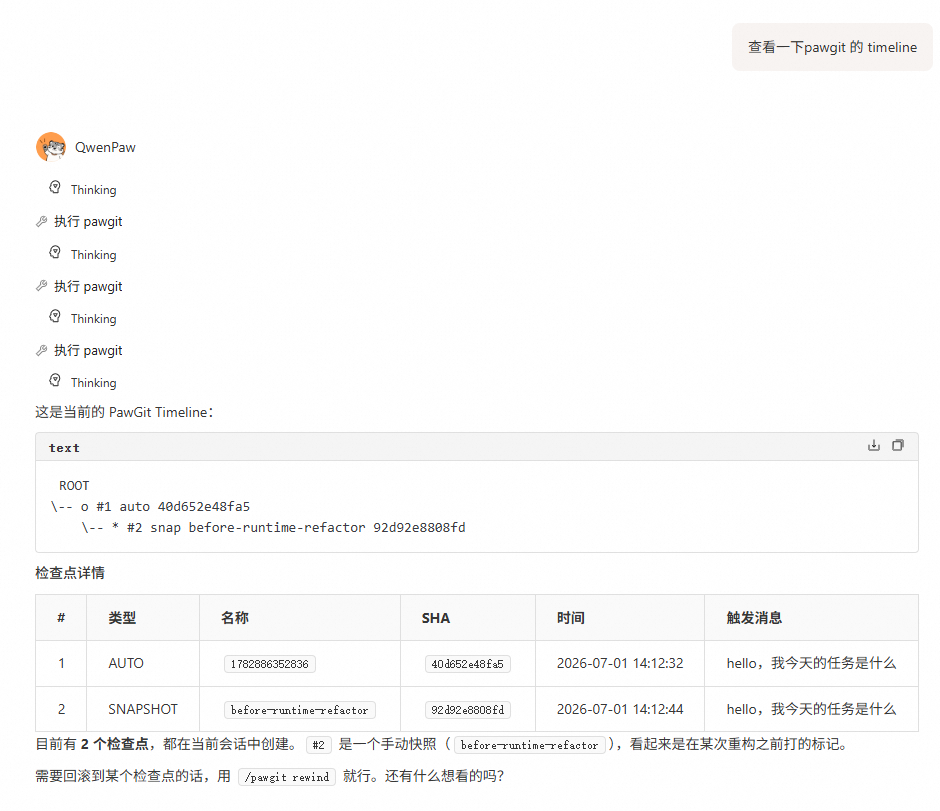Open the first 执行 pawgit tool call

click(79, 222)
